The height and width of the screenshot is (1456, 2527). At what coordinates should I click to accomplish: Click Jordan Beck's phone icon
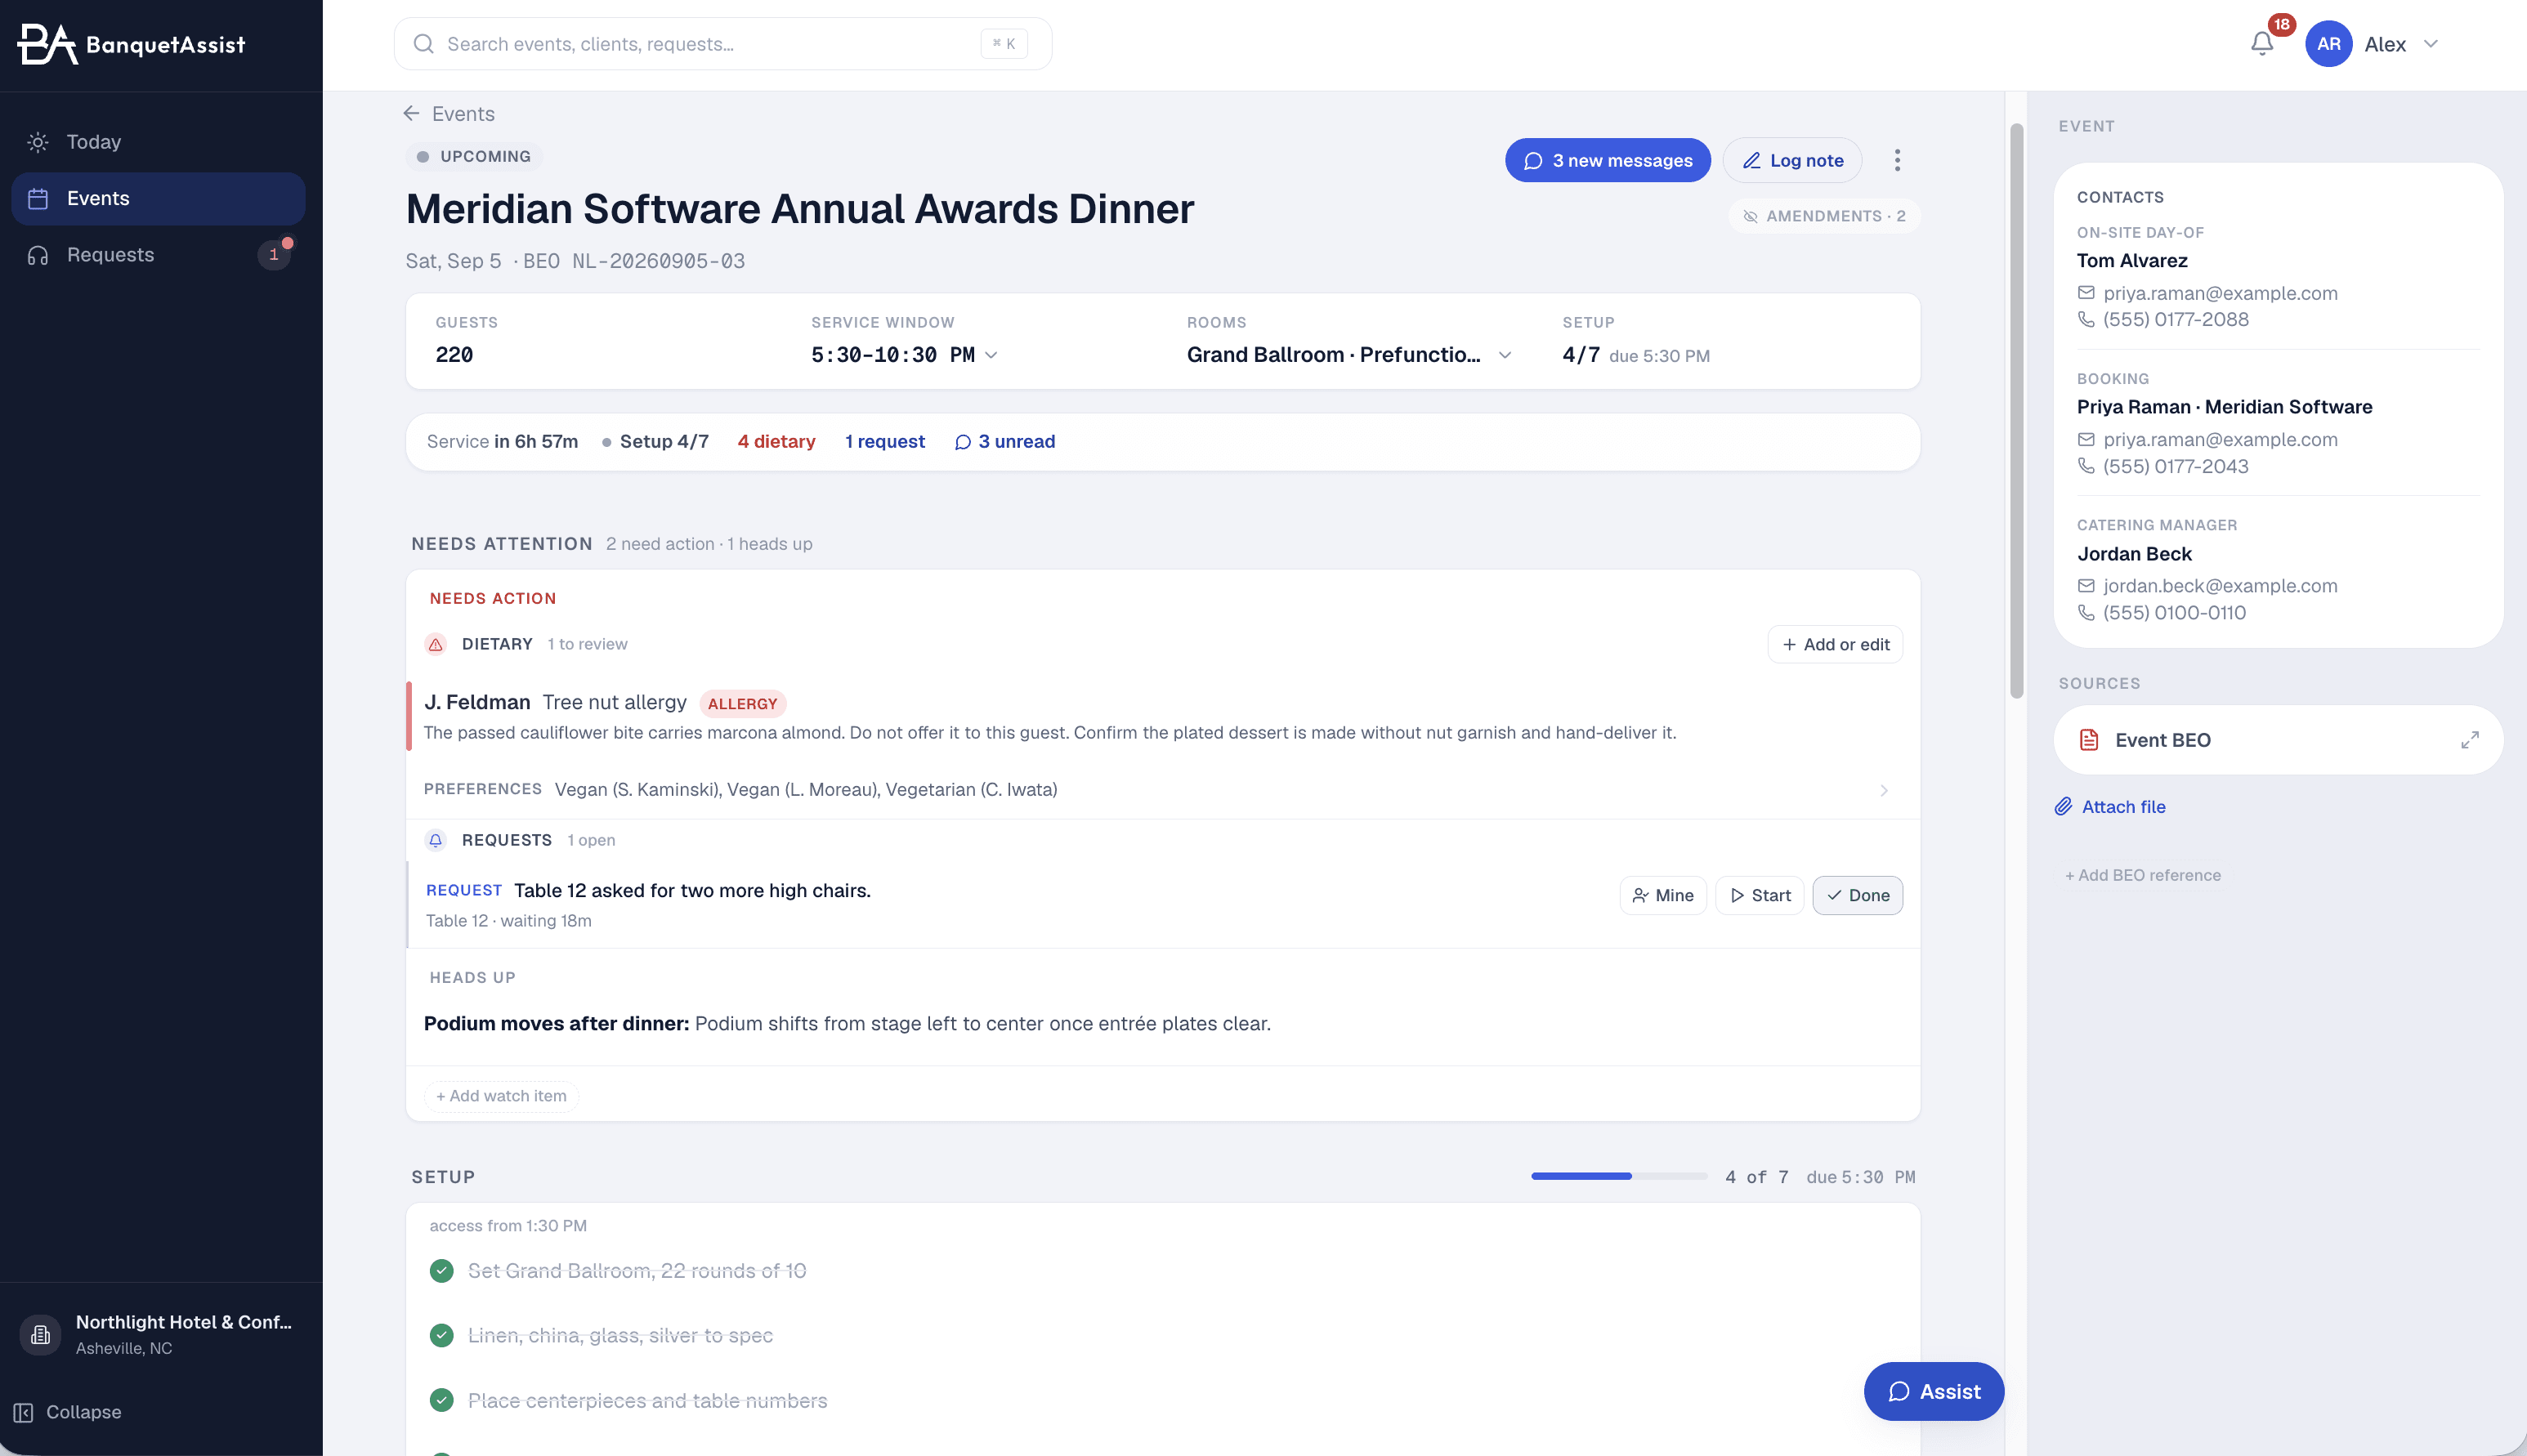(x=2086, y=612)
